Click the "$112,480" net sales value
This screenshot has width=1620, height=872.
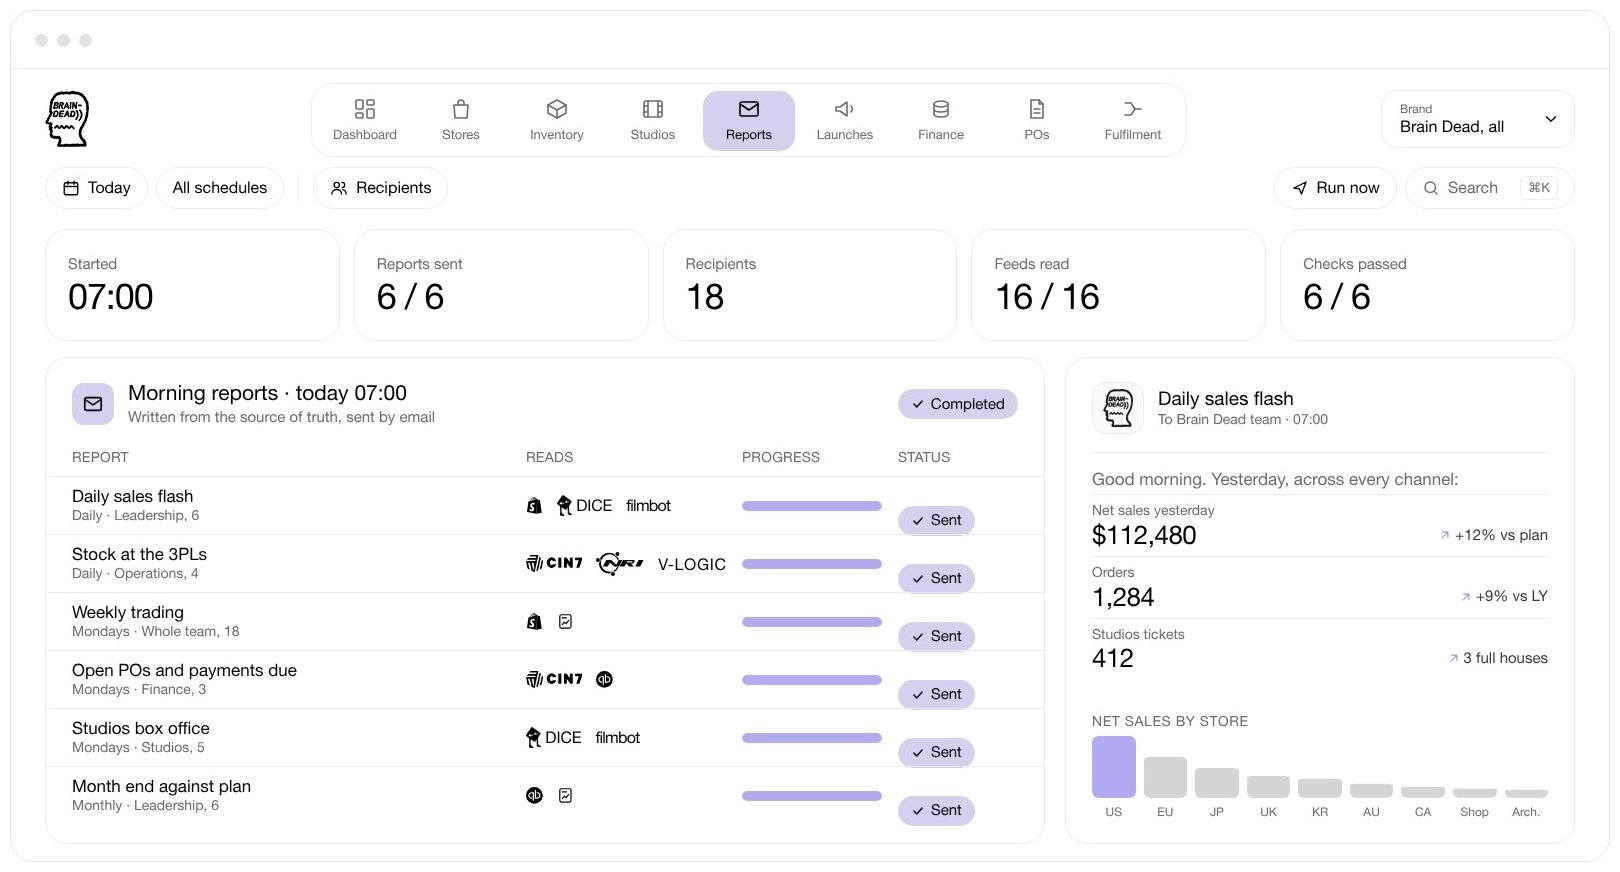pos(1144,536)
